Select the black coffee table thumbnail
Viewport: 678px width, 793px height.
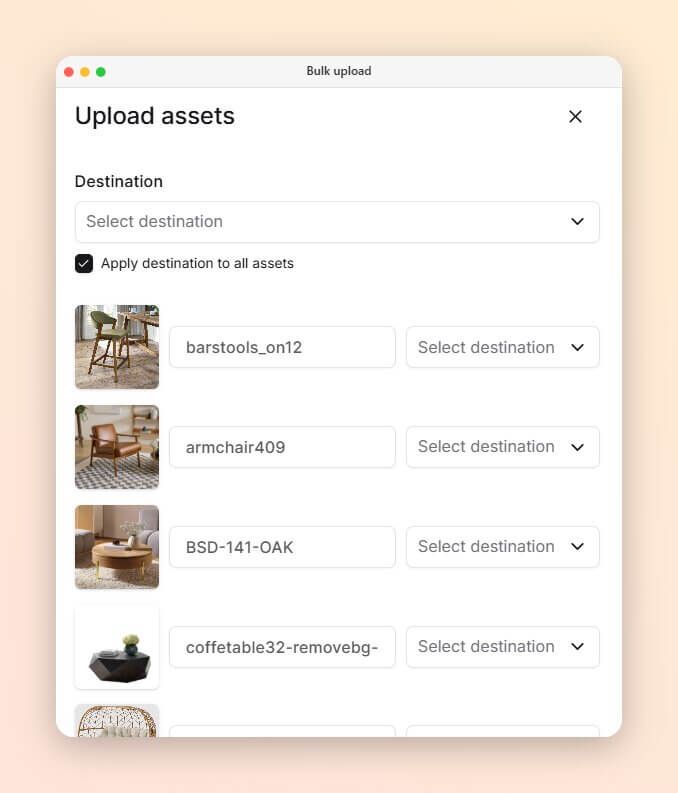[x=117, y=647]
